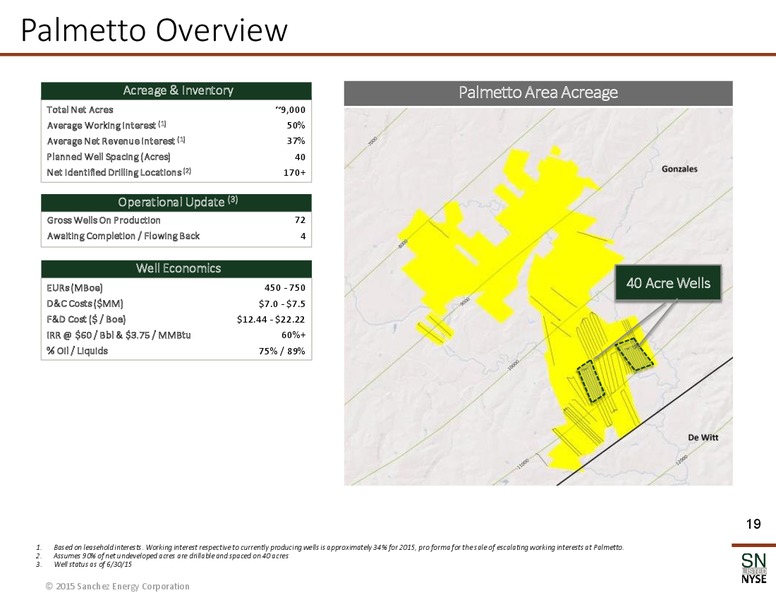This screenshot has width=776, height=600.
Task: Select the $12.44 - $22.22 value
Action: [271, 319]
